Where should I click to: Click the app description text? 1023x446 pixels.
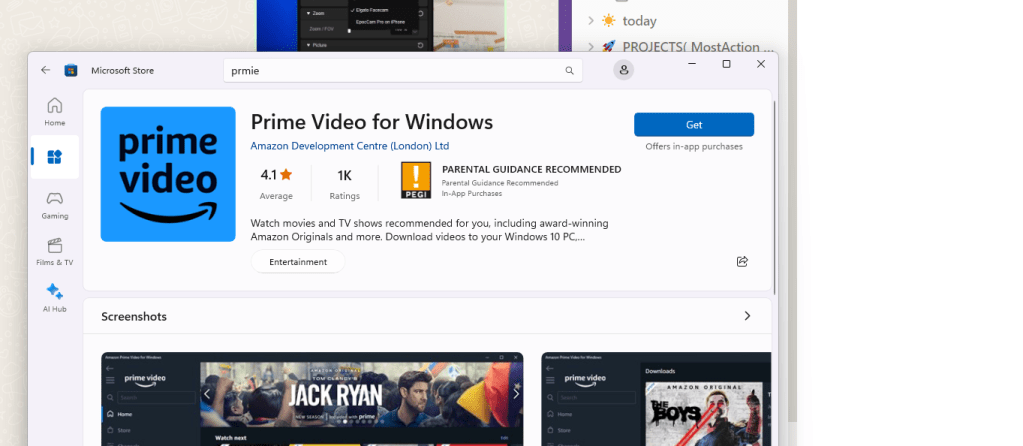429,230
